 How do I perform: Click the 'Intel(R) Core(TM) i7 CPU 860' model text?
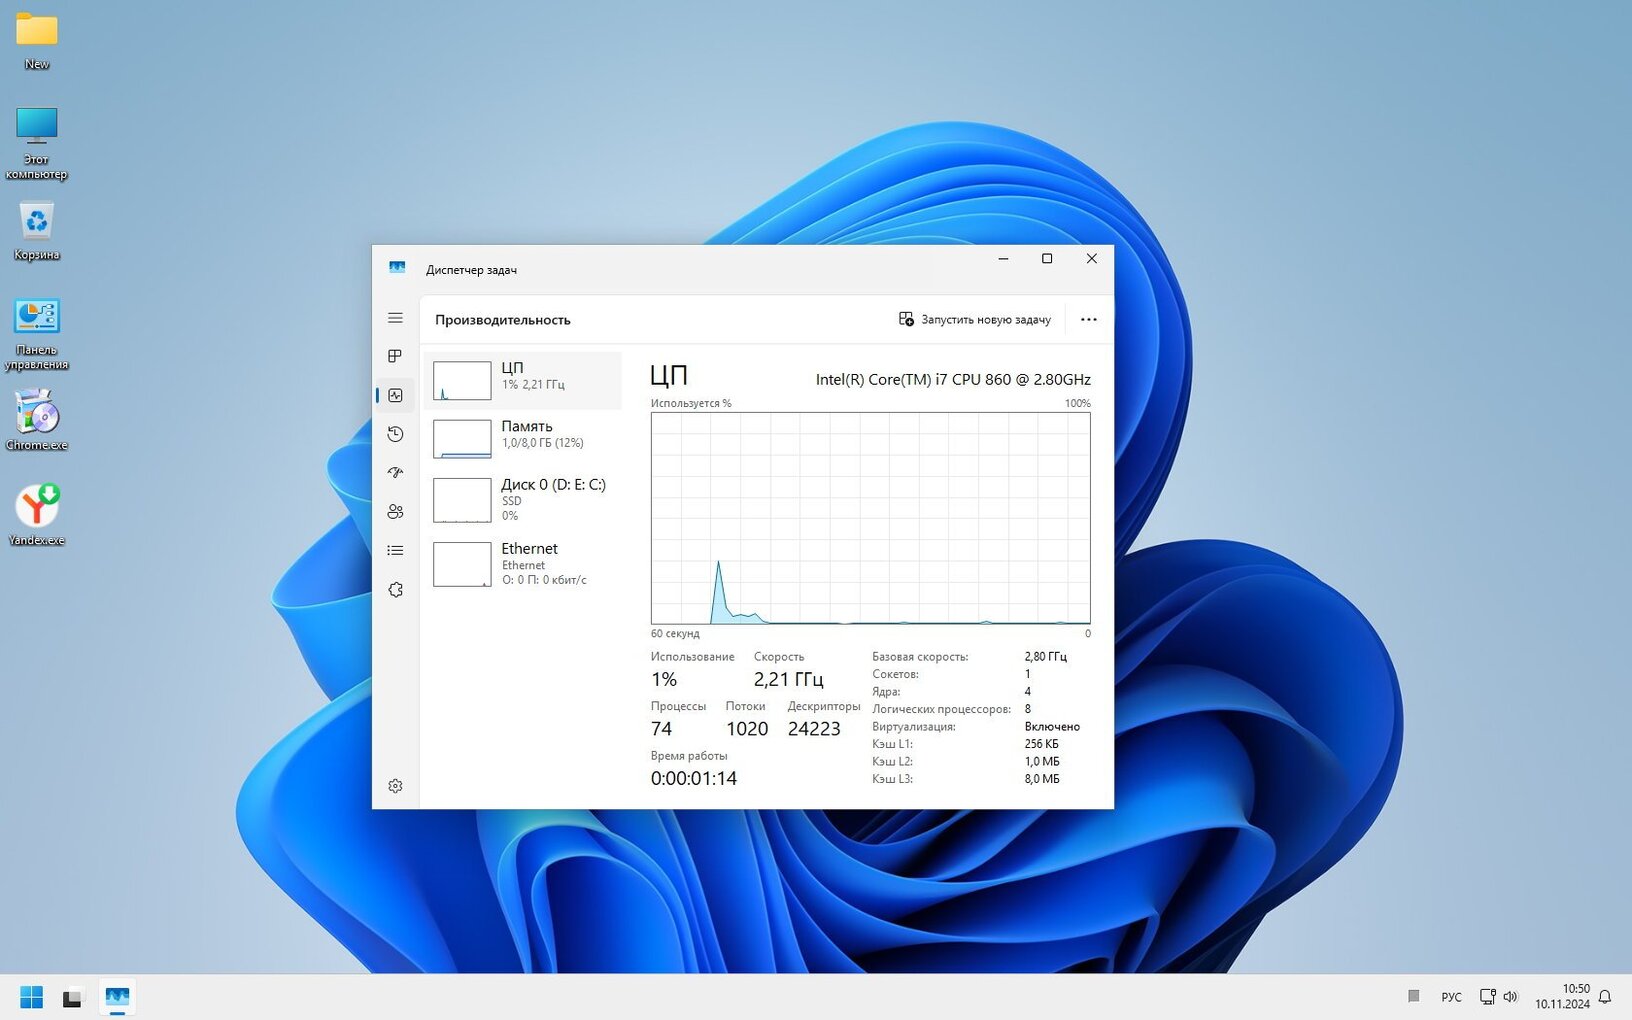click(x=953, y=380)
